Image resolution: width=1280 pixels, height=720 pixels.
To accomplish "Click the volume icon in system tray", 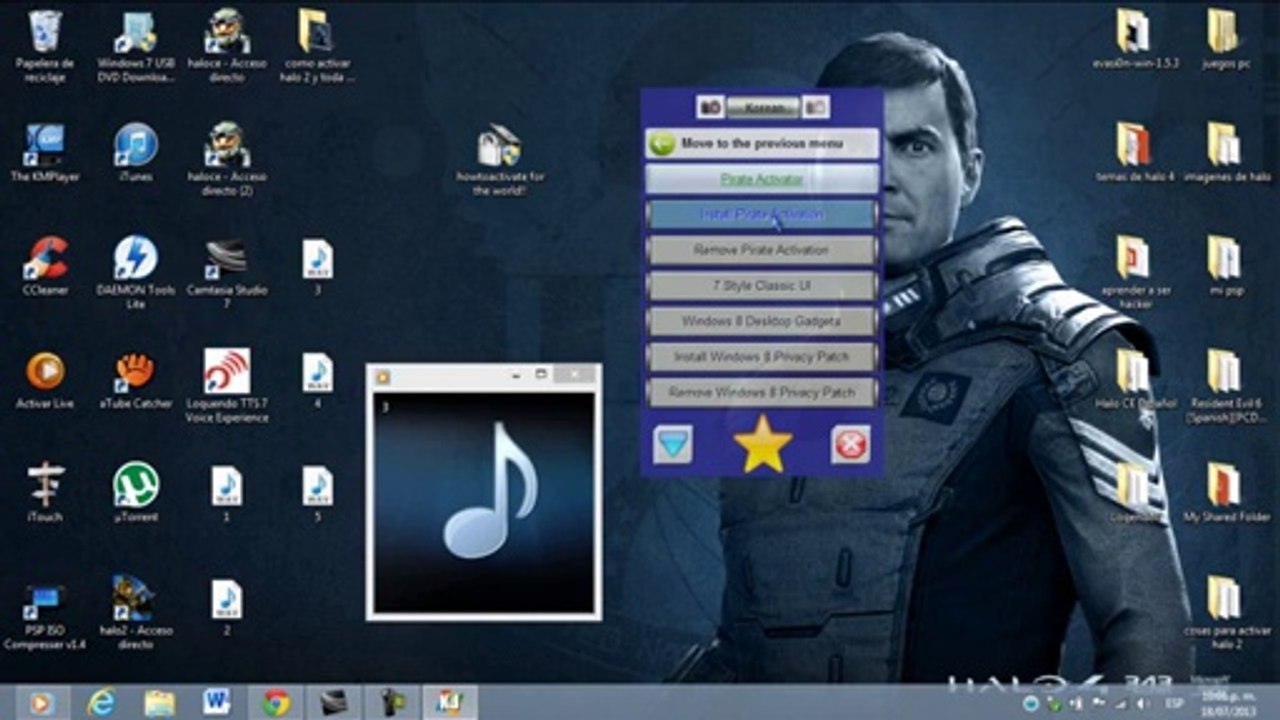I will click(x=1142, y=705).
